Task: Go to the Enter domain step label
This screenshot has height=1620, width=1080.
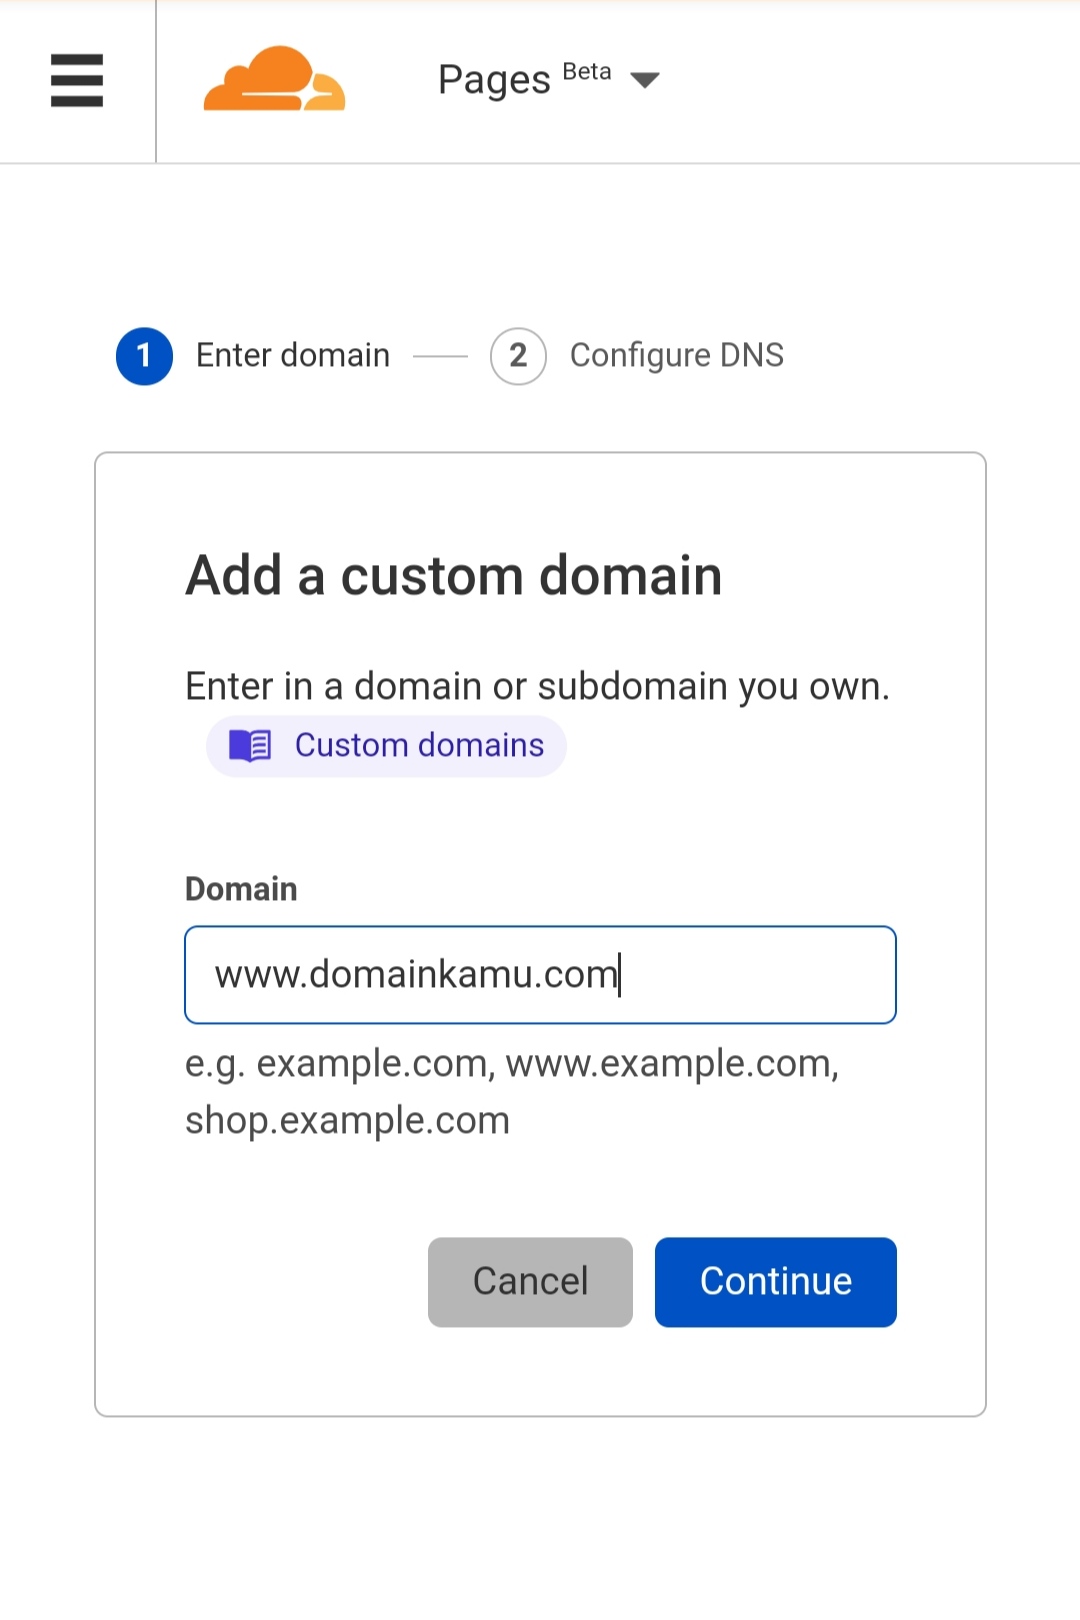Action: coord(293,356)
